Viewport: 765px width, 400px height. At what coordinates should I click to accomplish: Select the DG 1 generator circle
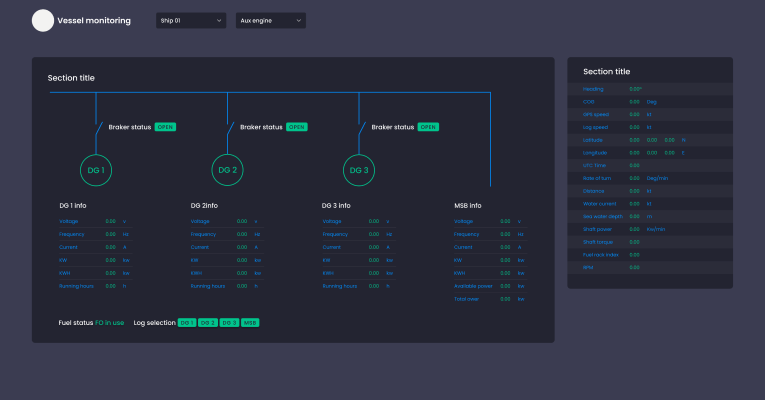tap(96, 170)
